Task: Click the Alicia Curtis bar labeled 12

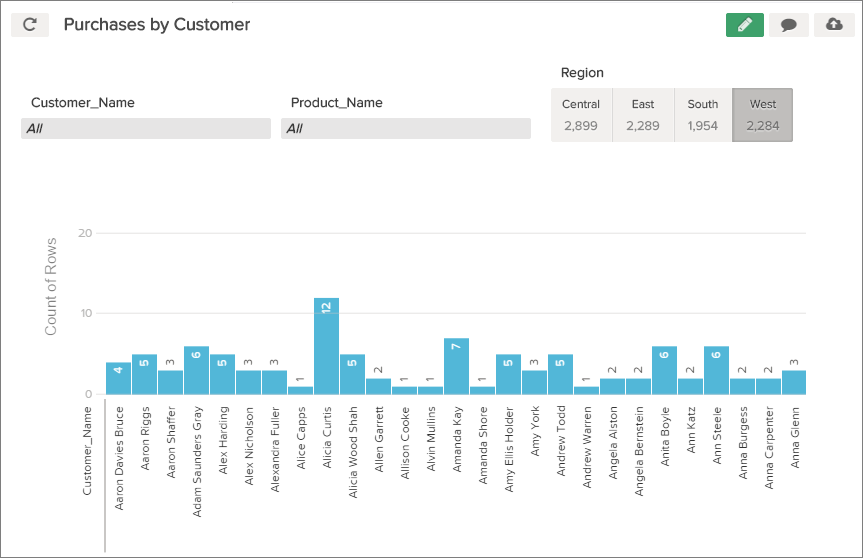Action: [326, 346]
